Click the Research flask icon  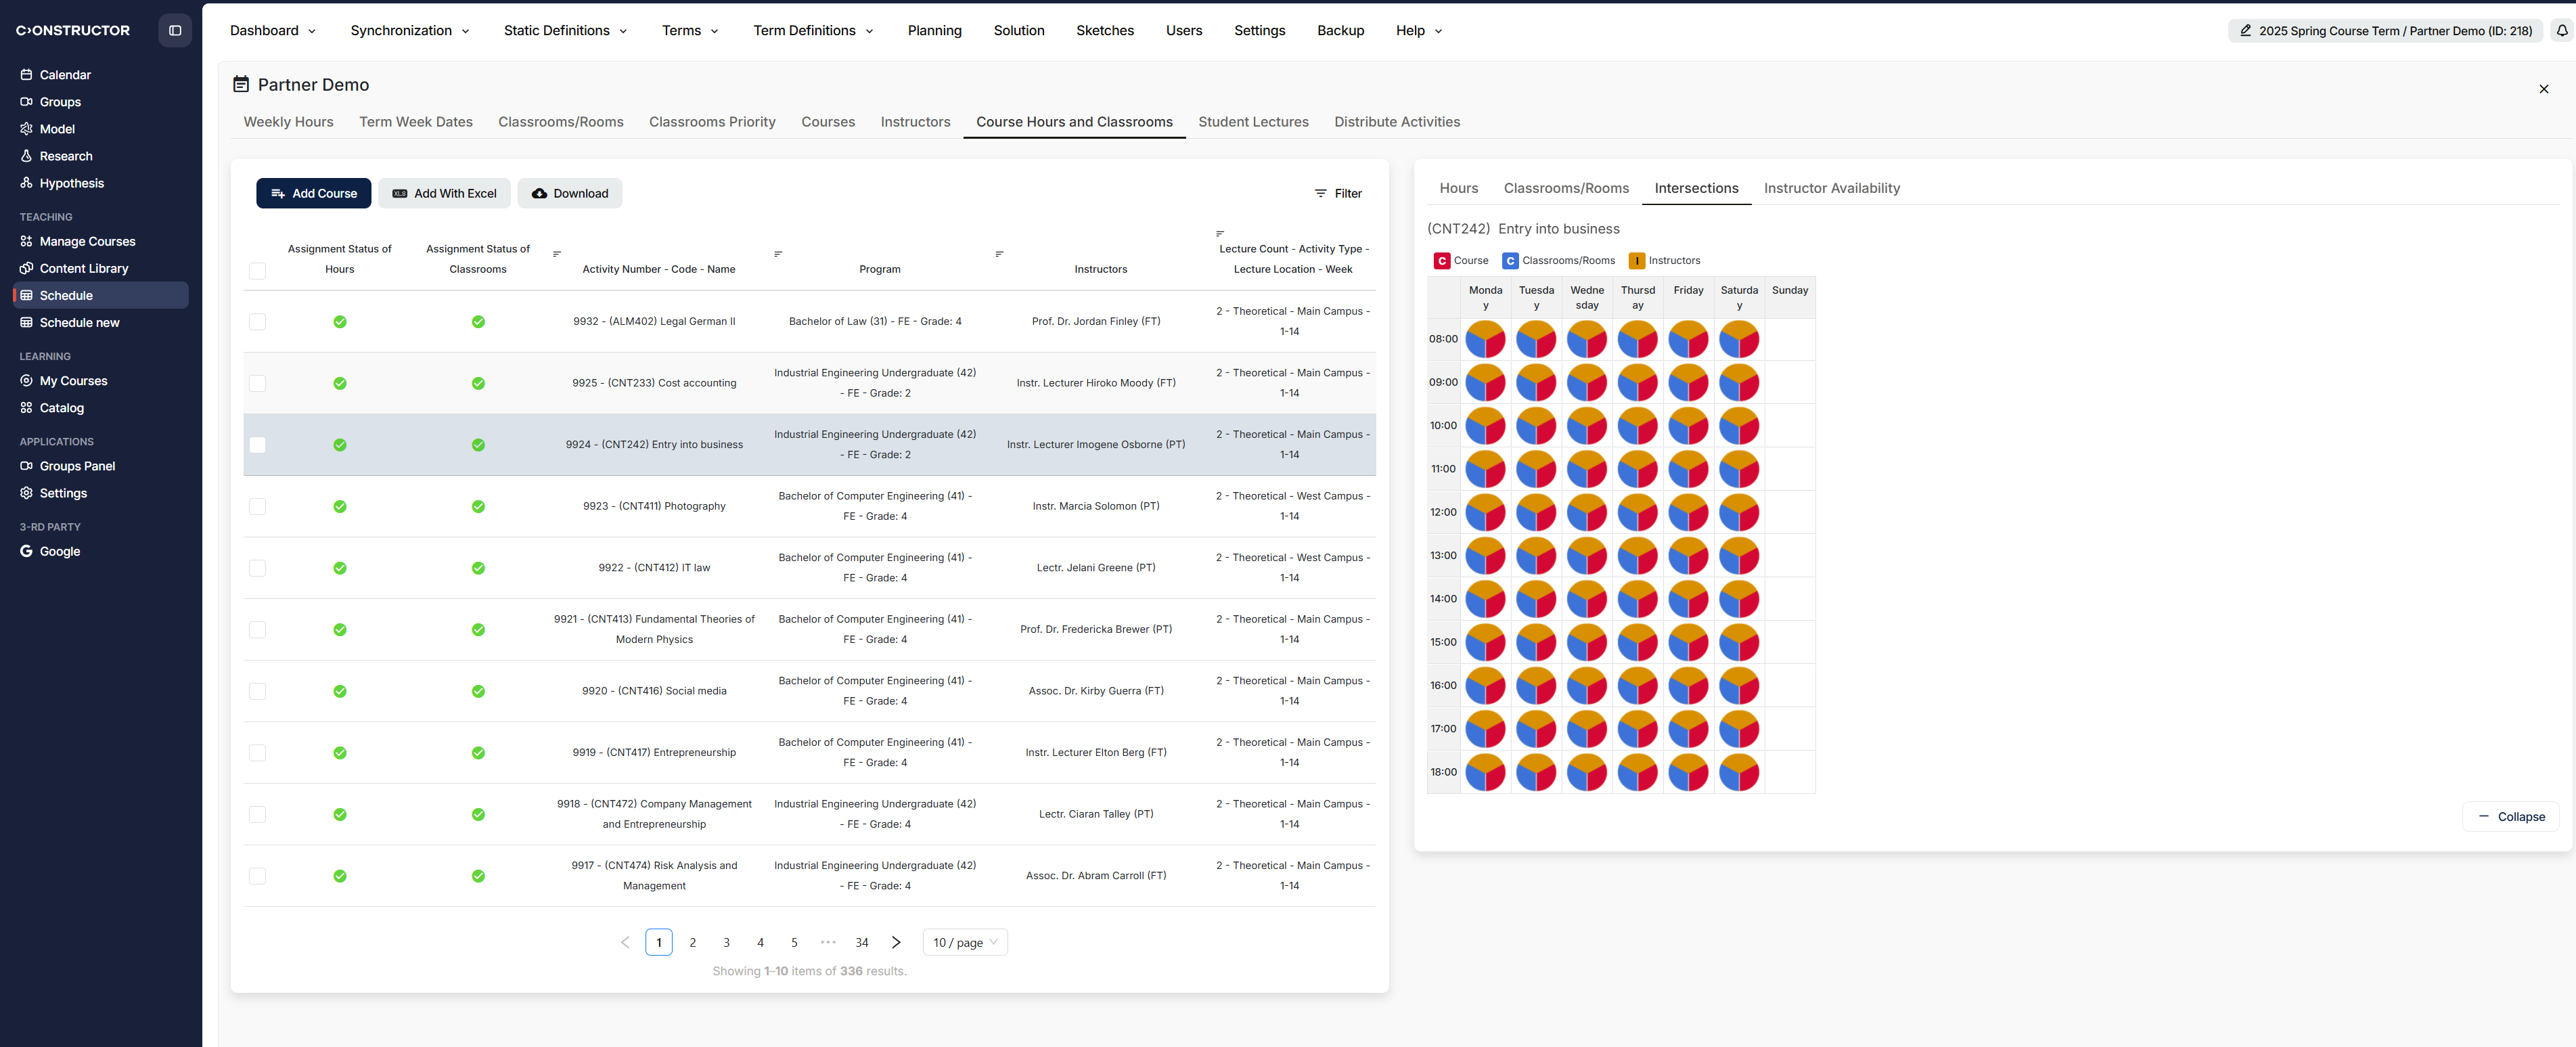(x=26, y=155)
